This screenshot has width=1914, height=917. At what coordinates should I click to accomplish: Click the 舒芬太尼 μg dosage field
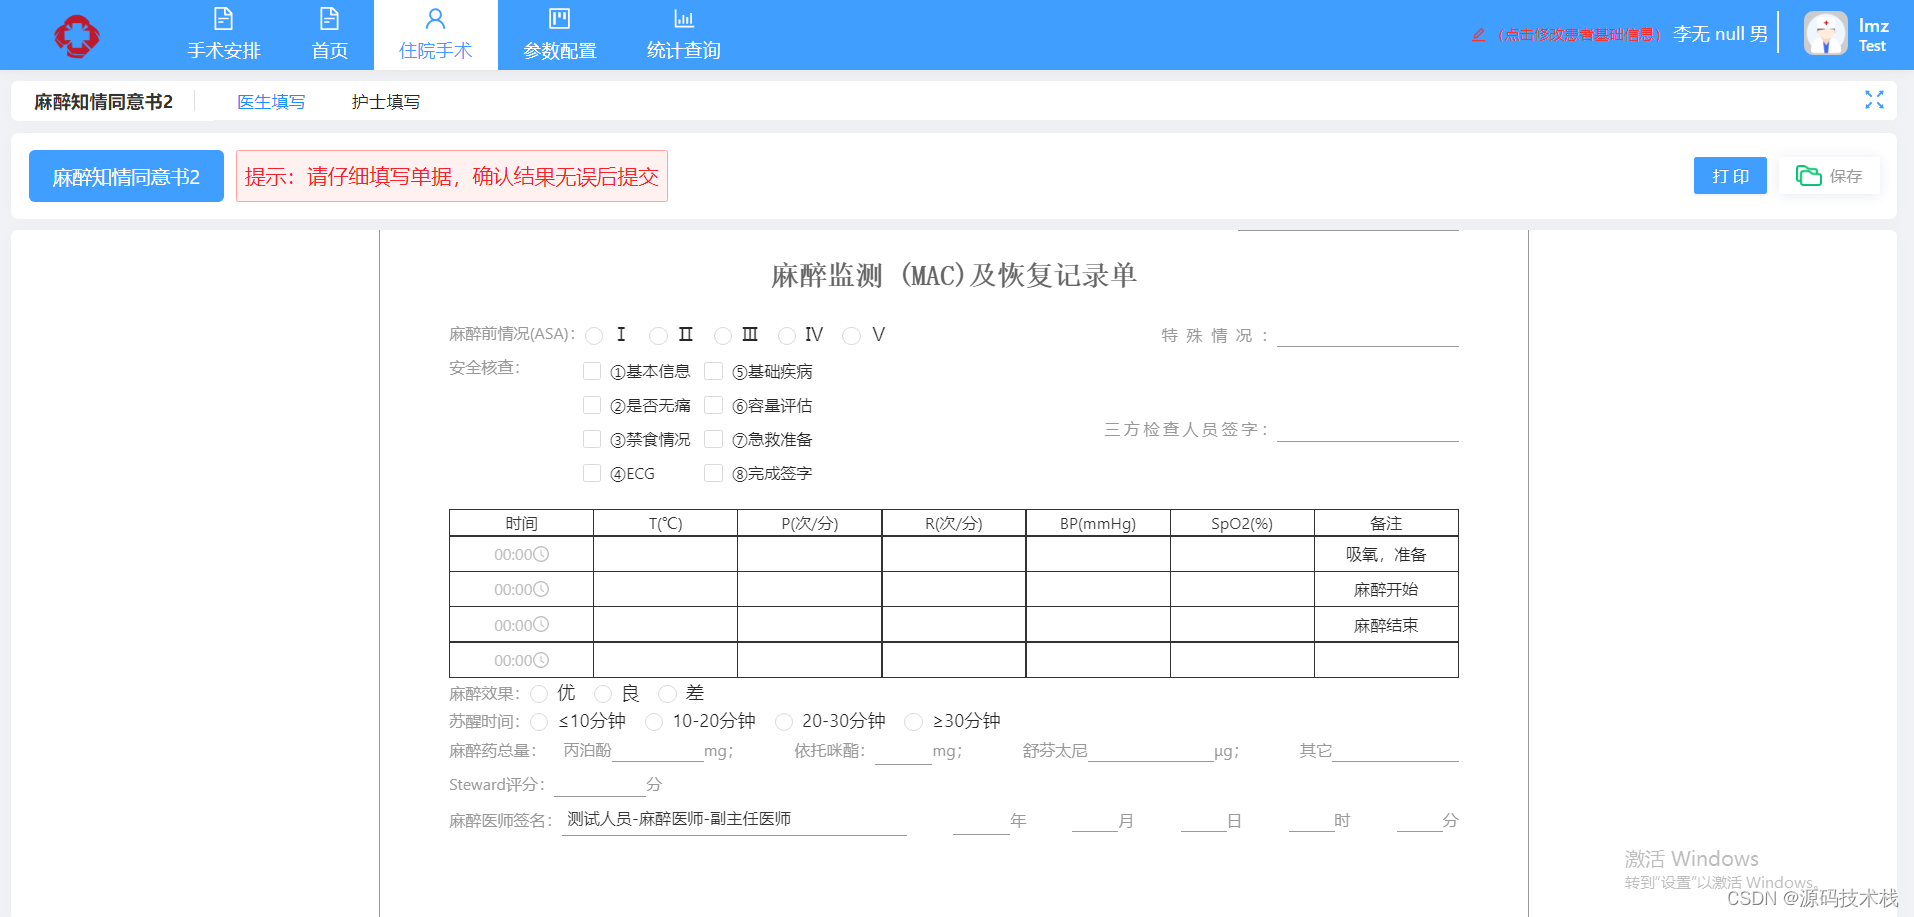point(1150,750)
